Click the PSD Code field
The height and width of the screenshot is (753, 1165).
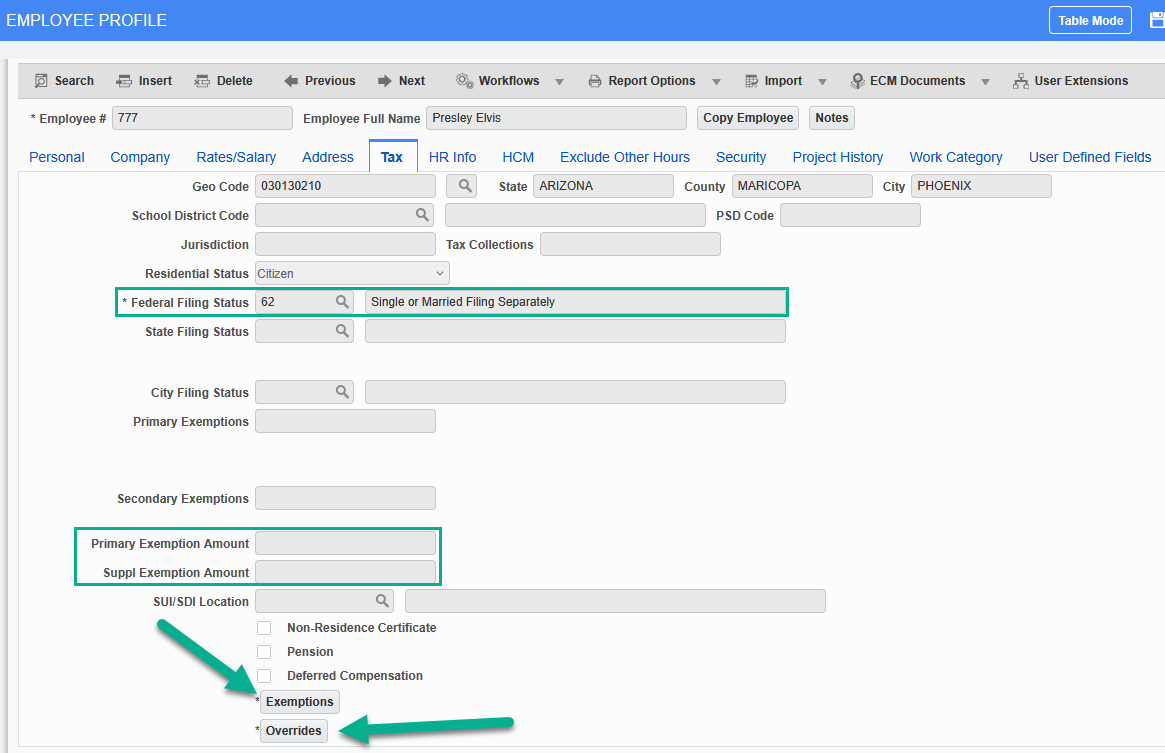coord(850,215)
